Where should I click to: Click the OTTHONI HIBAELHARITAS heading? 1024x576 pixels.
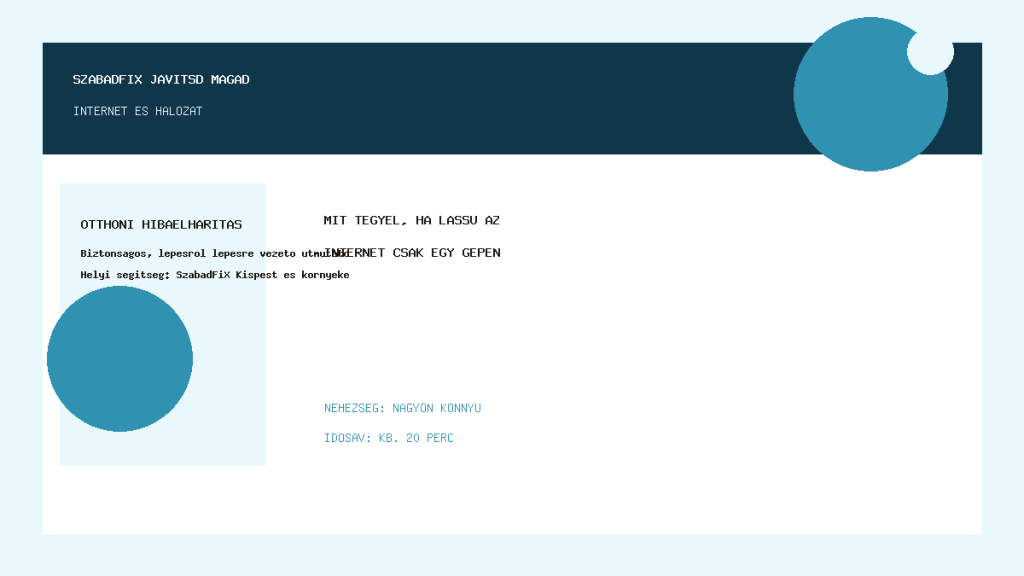pyautogui.click(x=161, y=225)
